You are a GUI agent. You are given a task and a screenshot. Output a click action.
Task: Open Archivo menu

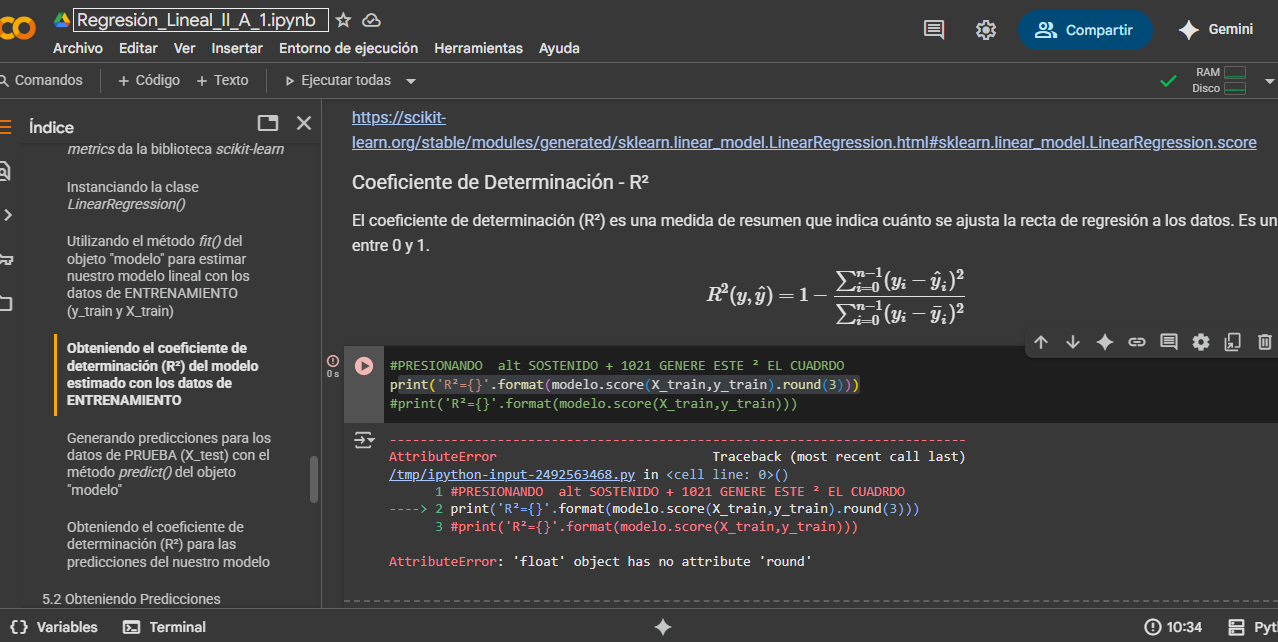pos(78,48)
